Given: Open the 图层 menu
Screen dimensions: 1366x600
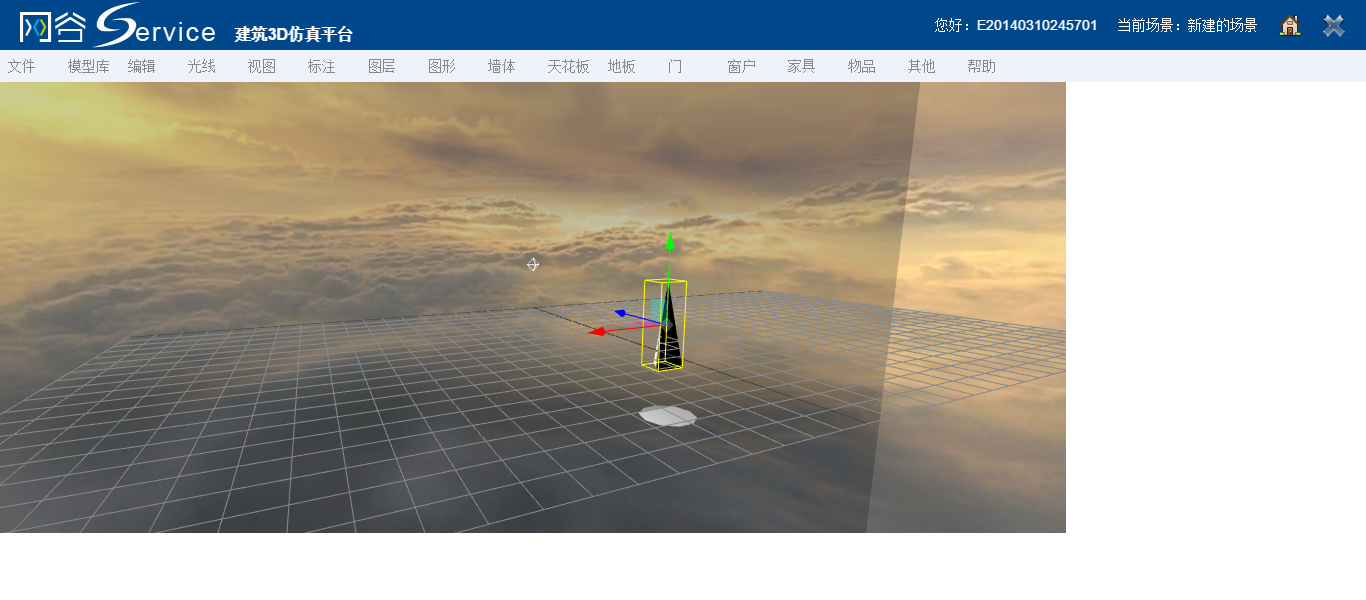Looking at the screenshot, I should [x=382, y=66].
